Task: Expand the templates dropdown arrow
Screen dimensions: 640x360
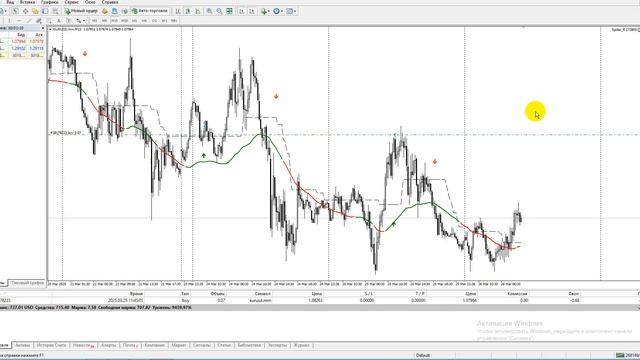Action: (295, 11)
